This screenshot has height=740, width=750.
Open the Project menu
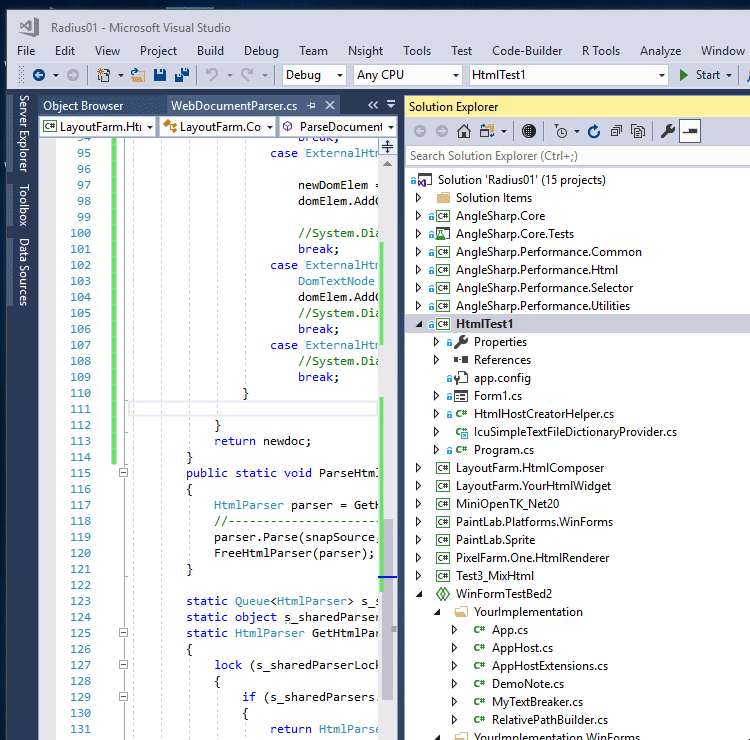(158, 51)
